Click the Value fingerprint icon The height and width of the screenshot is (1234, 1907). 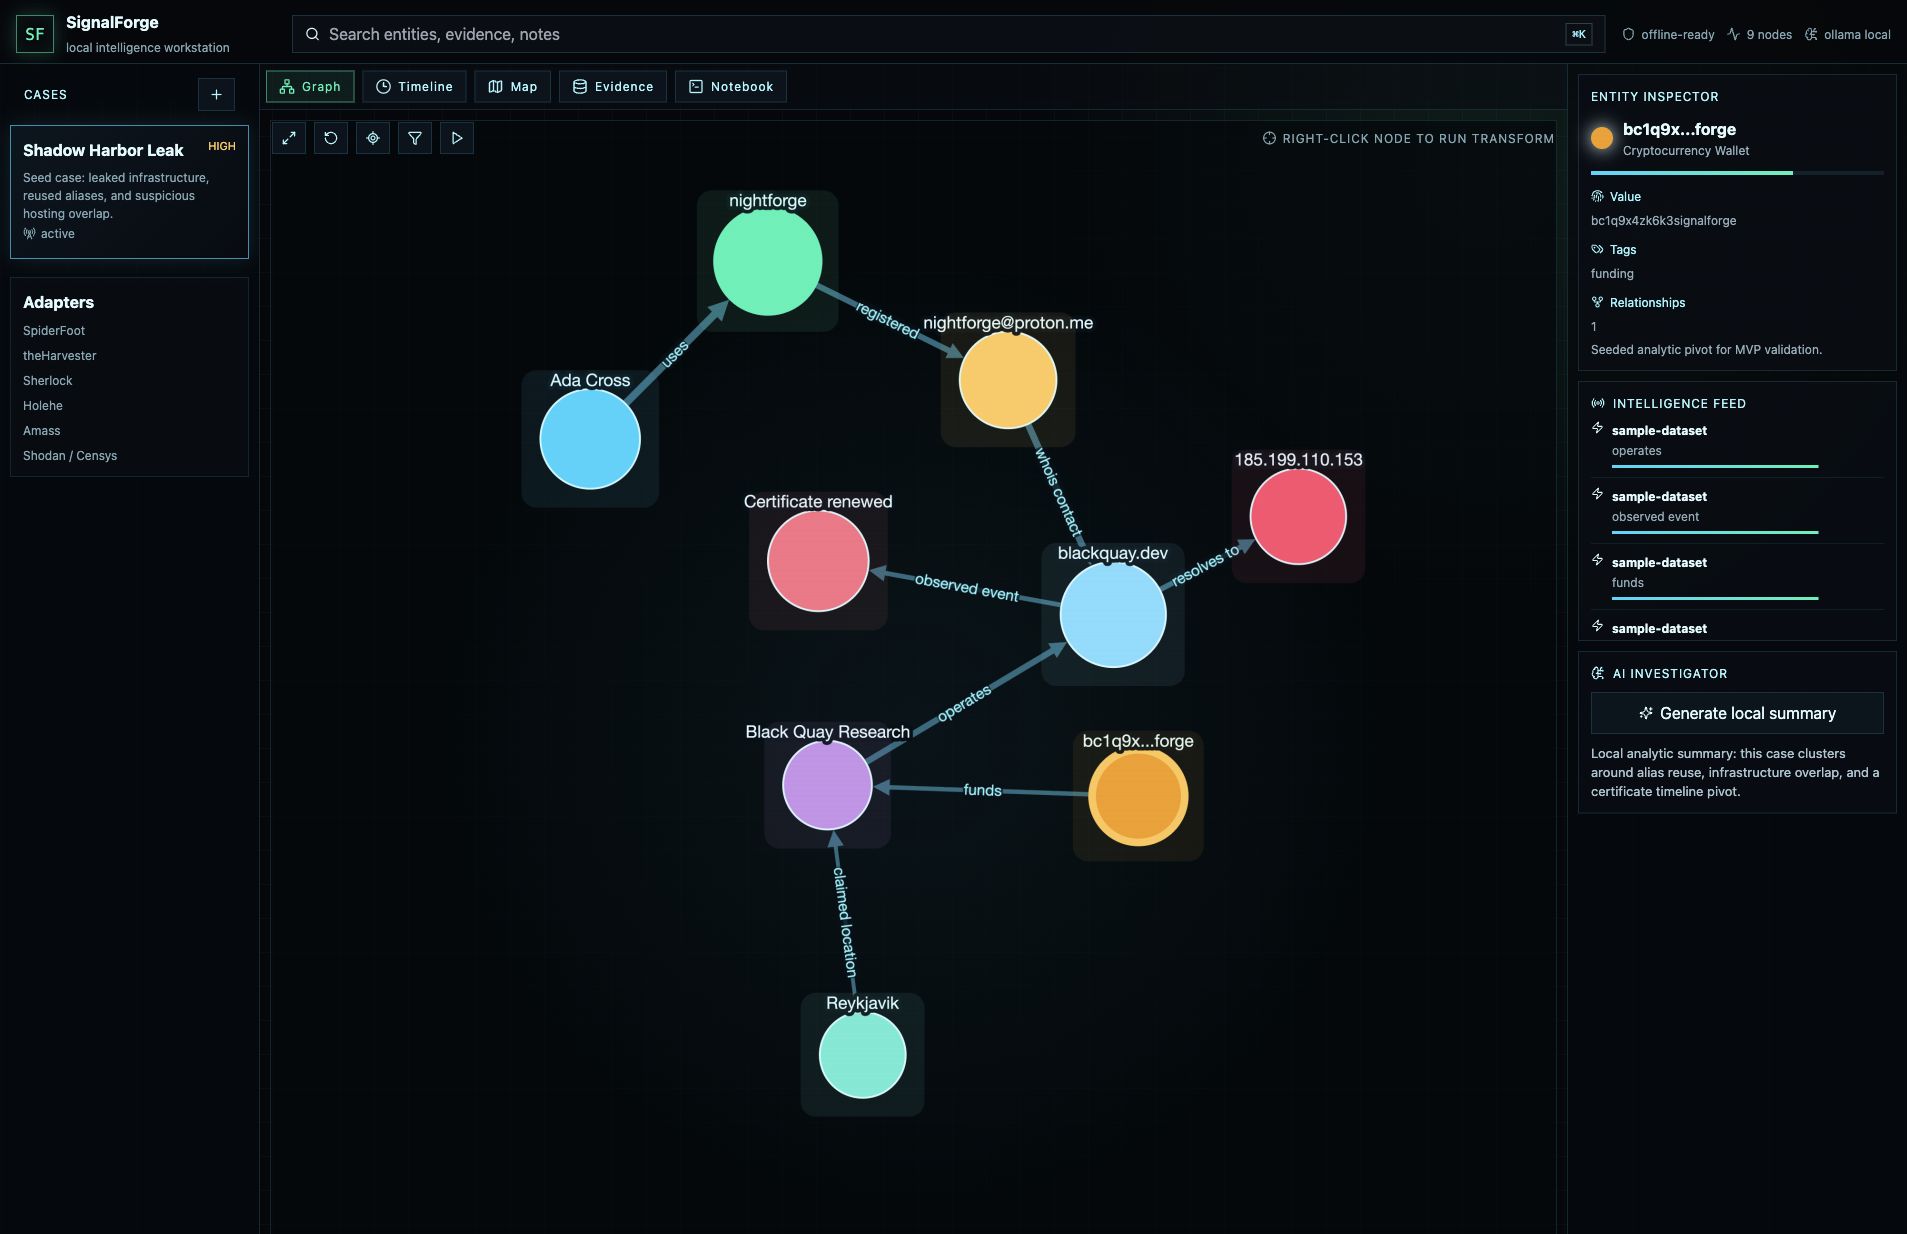[x=1597, y=197]
